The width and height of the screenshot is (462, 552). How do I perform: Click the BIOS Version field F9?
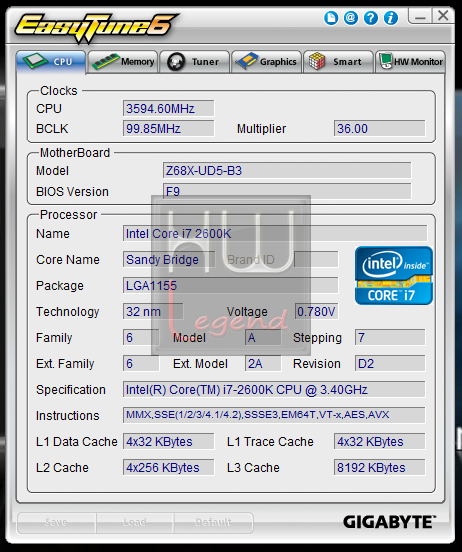pyautogui.click(x=287, y=192)
